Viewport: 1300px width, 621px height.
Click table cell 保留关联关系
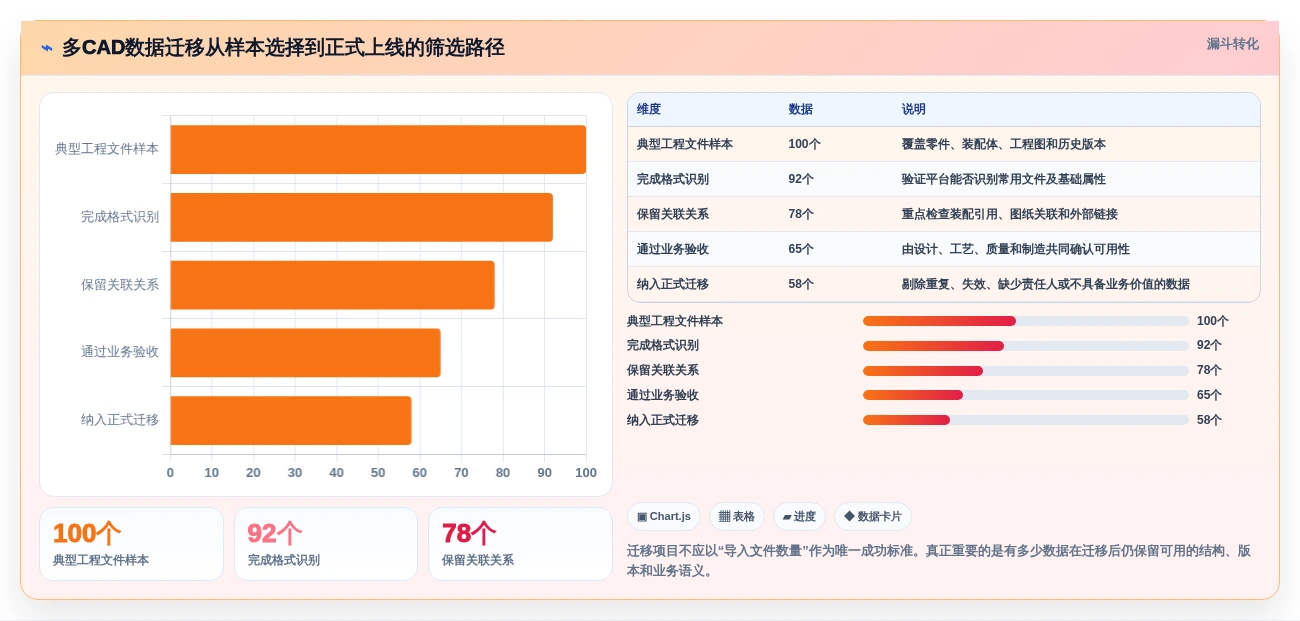tap(673, 214)
